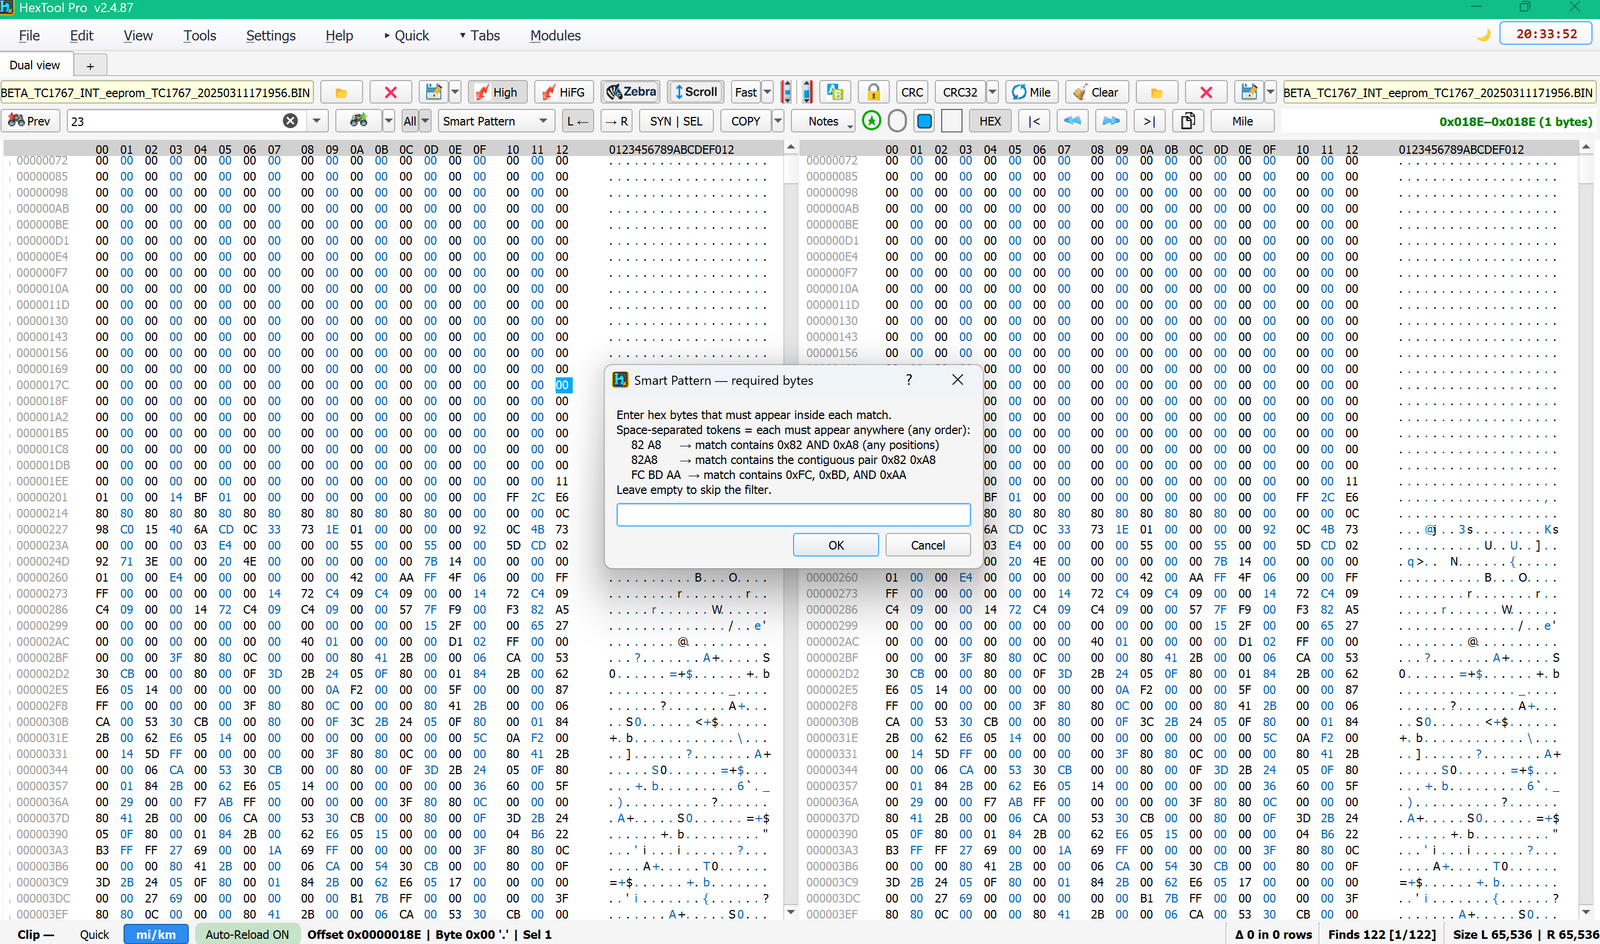Select the empty circle marker
1600x944 pixels.
[897, 121]
